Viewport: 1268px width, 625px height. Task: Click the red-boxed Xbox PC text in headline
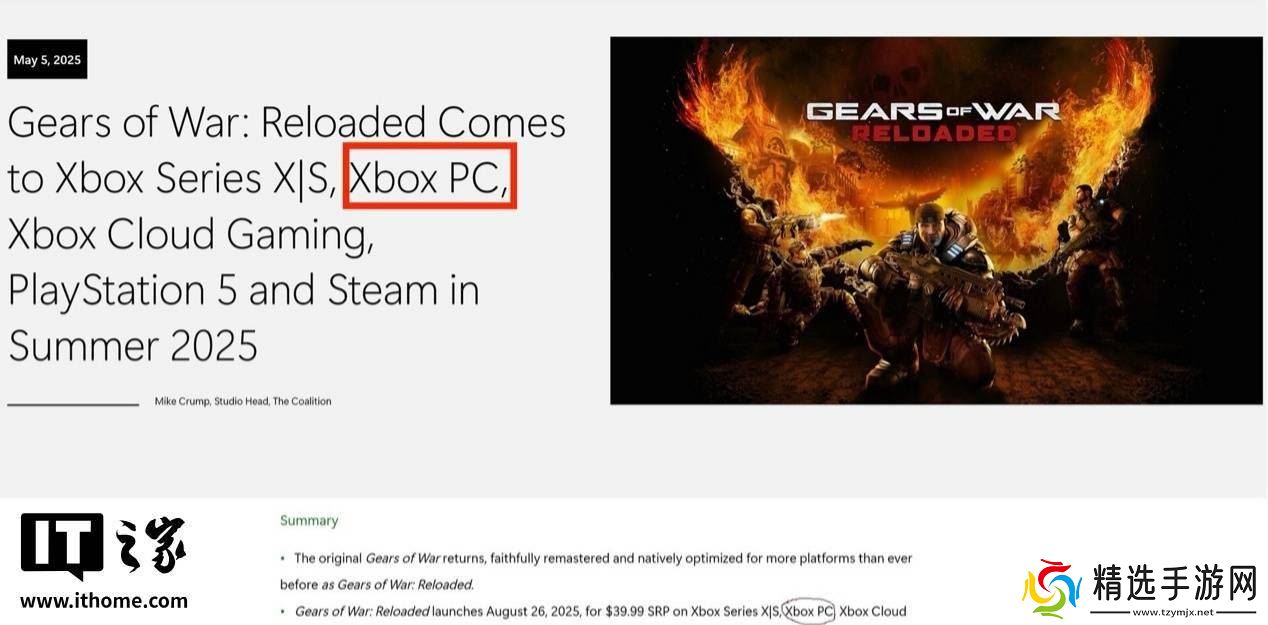(x=430, y=177)
